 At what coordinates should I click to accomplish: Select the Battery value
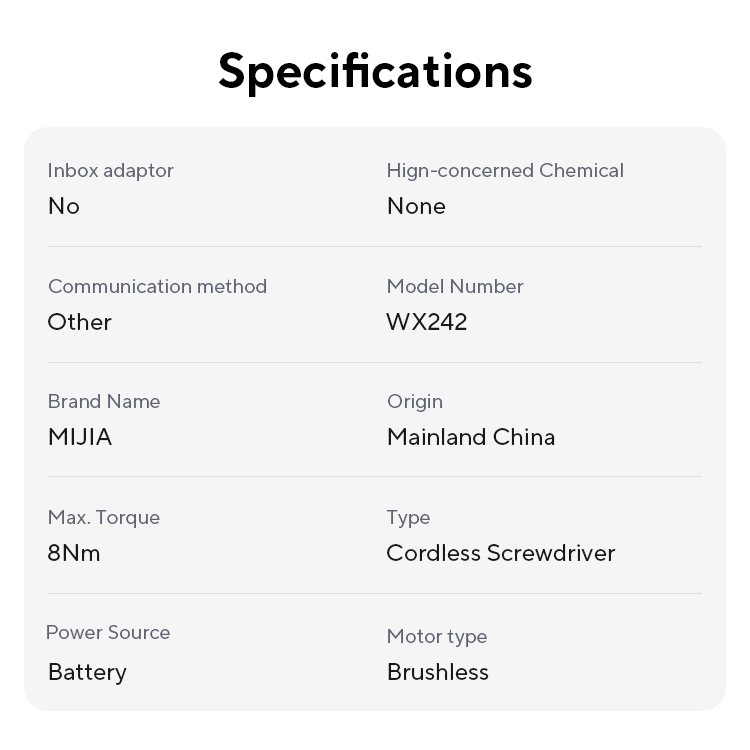[x=87, y=672]
